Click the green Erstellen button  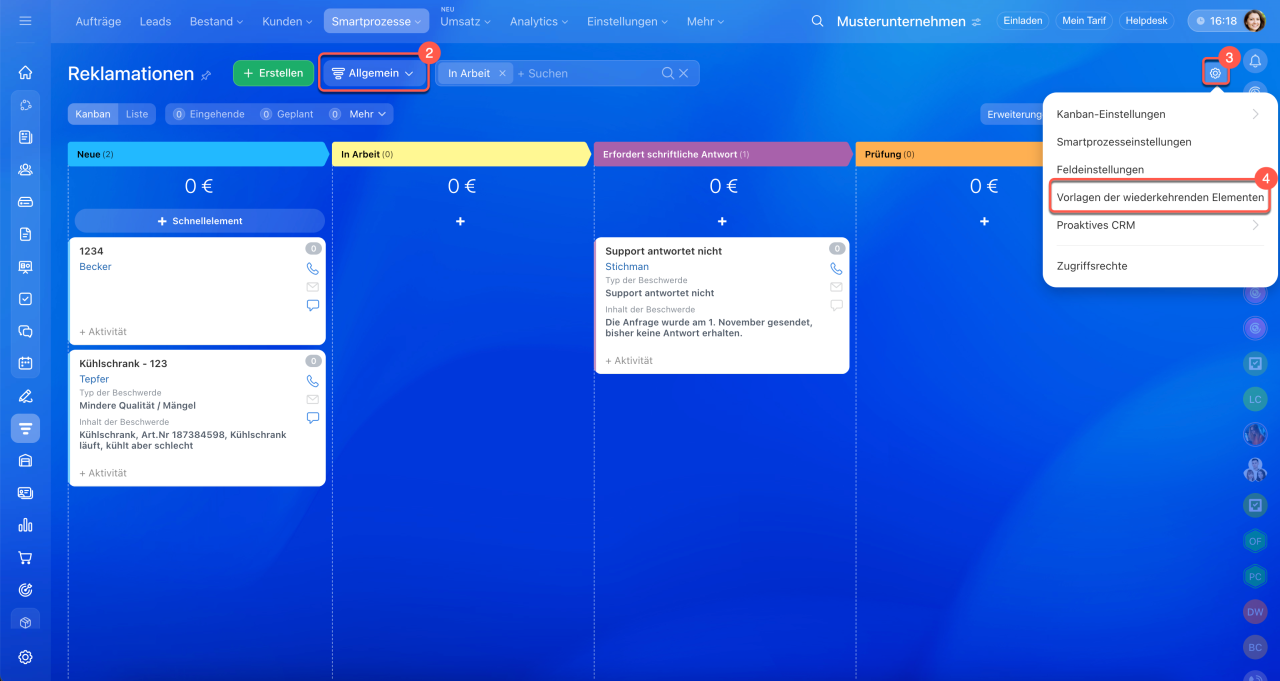[273, 73]
